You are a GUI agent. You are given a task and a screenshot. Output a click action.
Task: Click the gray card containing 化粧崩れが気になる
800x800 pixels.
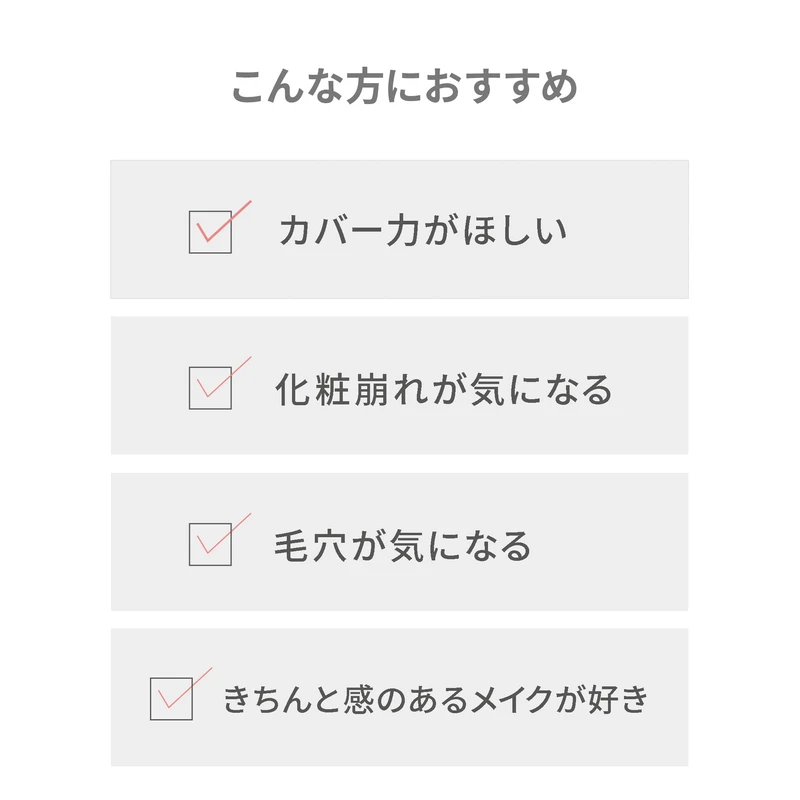tap(640, 430)
